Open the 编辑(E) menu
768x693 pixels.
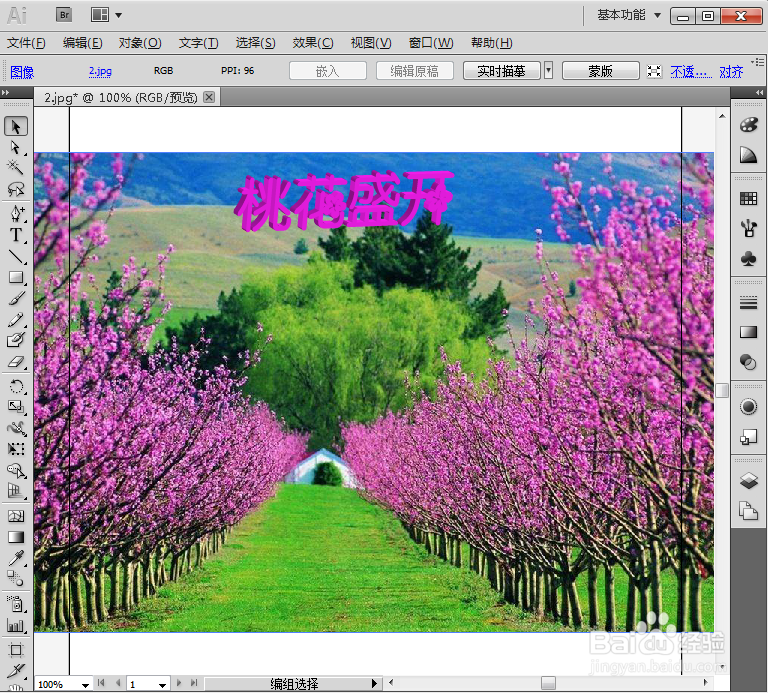coord(82,43)
